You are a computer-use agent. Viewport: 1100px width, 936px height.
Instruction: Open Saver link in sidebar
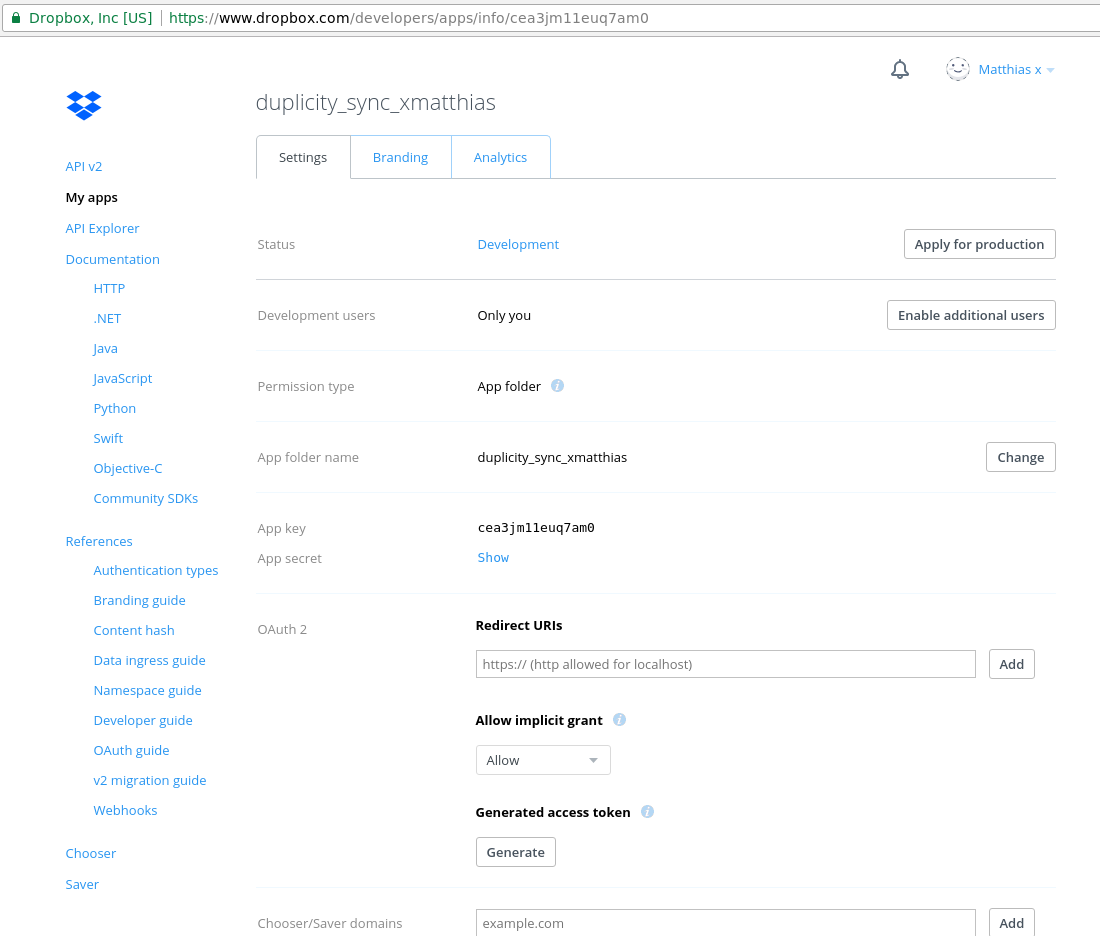click(x=82, y=884)
